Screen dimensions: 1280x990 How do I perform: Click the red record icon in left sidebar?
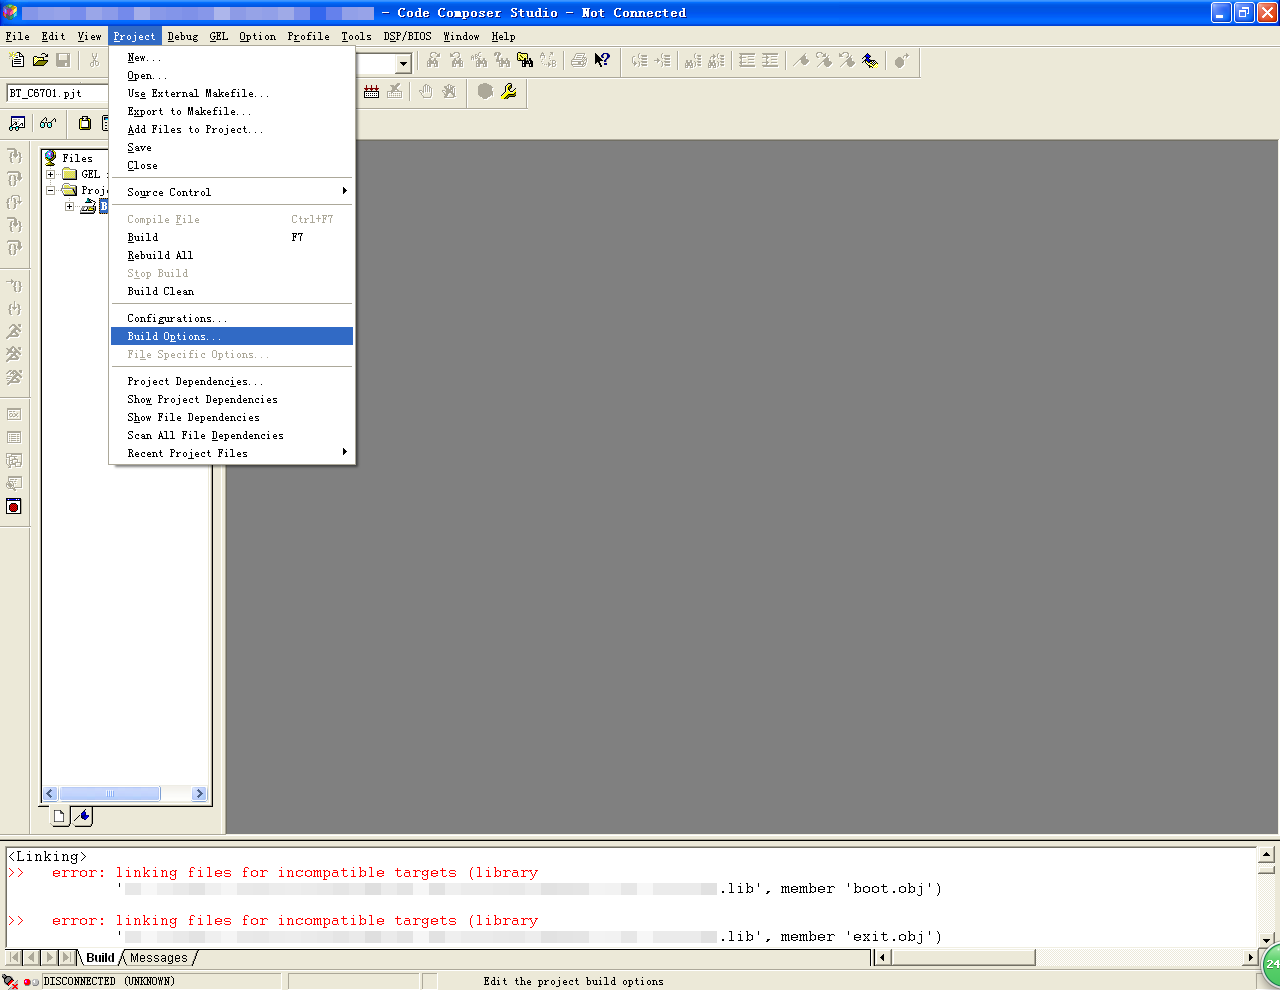(x=14, y=507)
